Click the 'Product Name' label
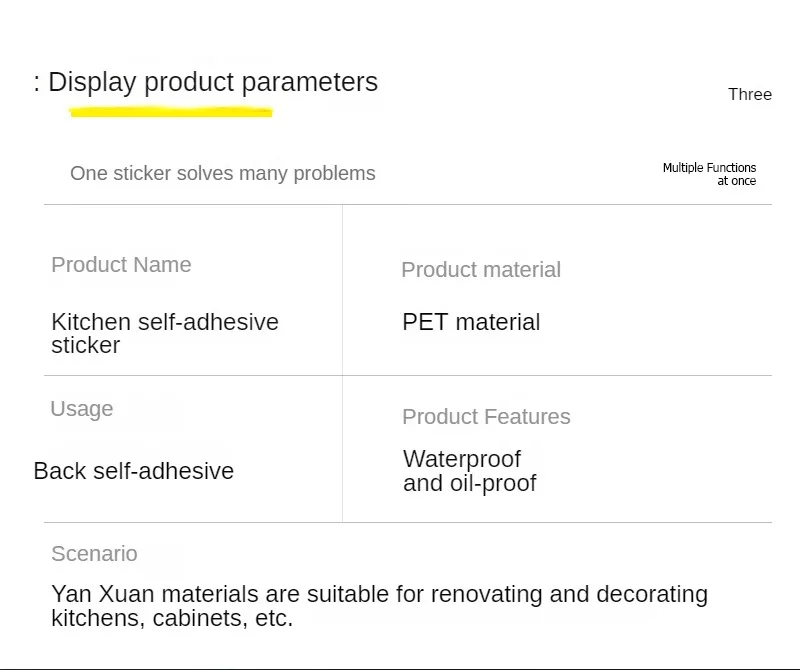 (121, 265)
